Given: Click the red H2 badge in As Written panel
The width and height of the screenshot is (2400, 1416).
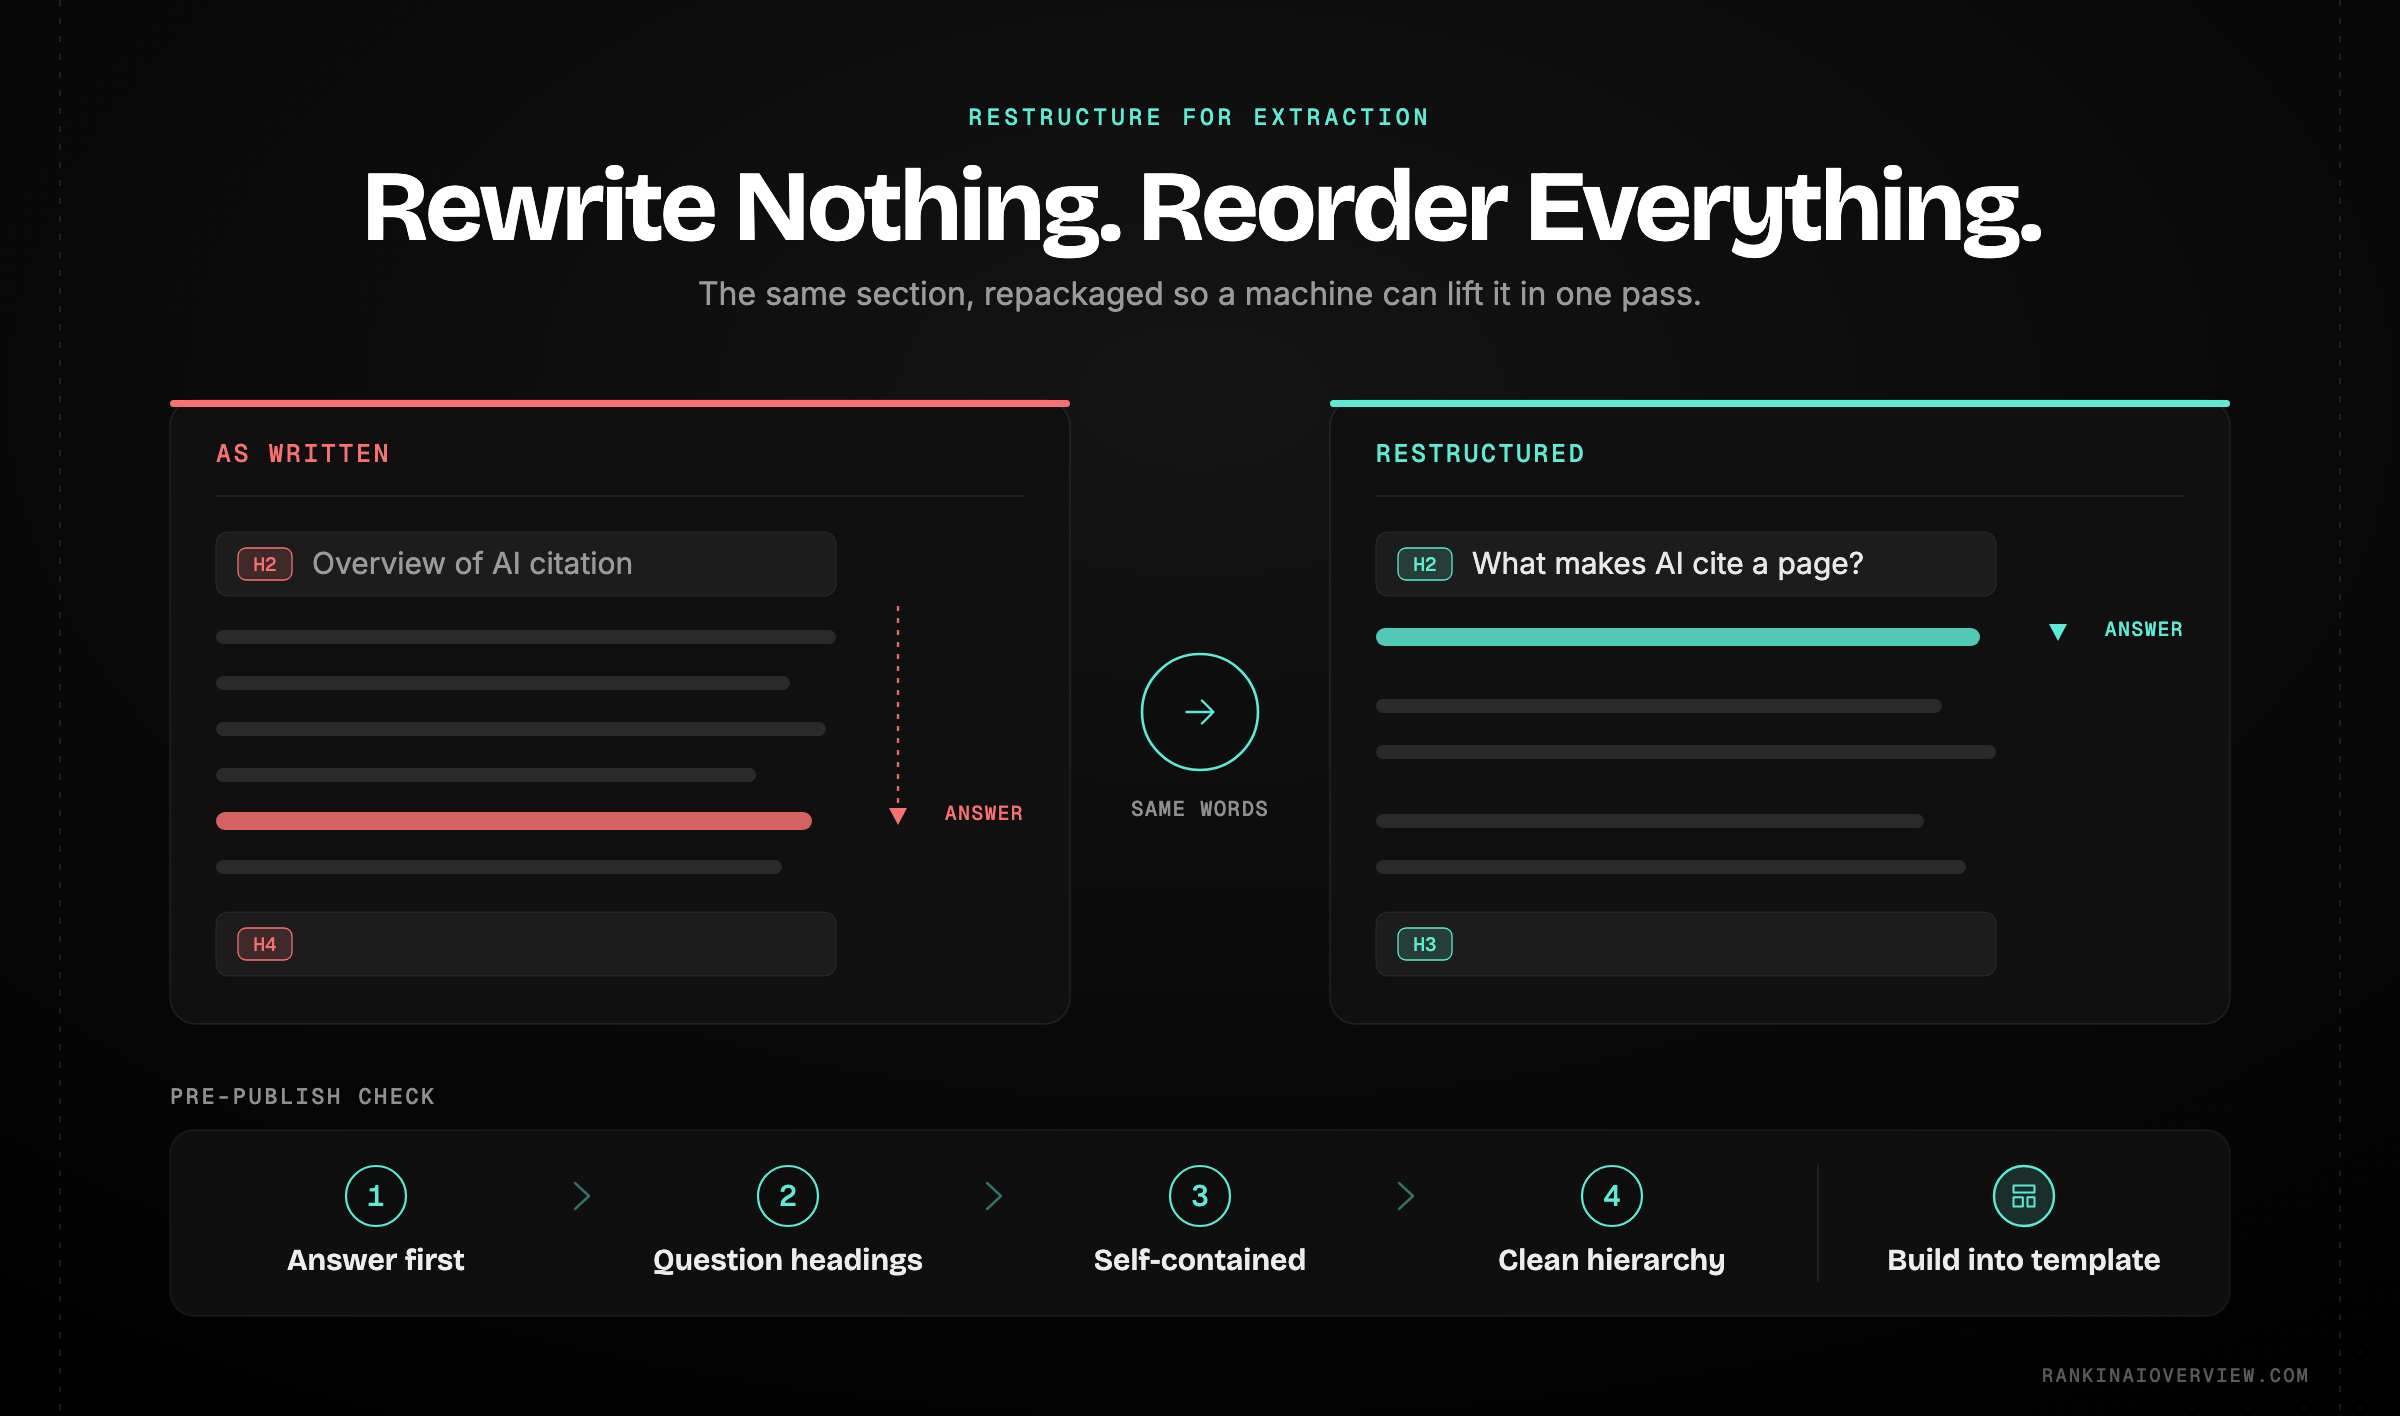Looking at the screenshot, I should coord(265,564).
